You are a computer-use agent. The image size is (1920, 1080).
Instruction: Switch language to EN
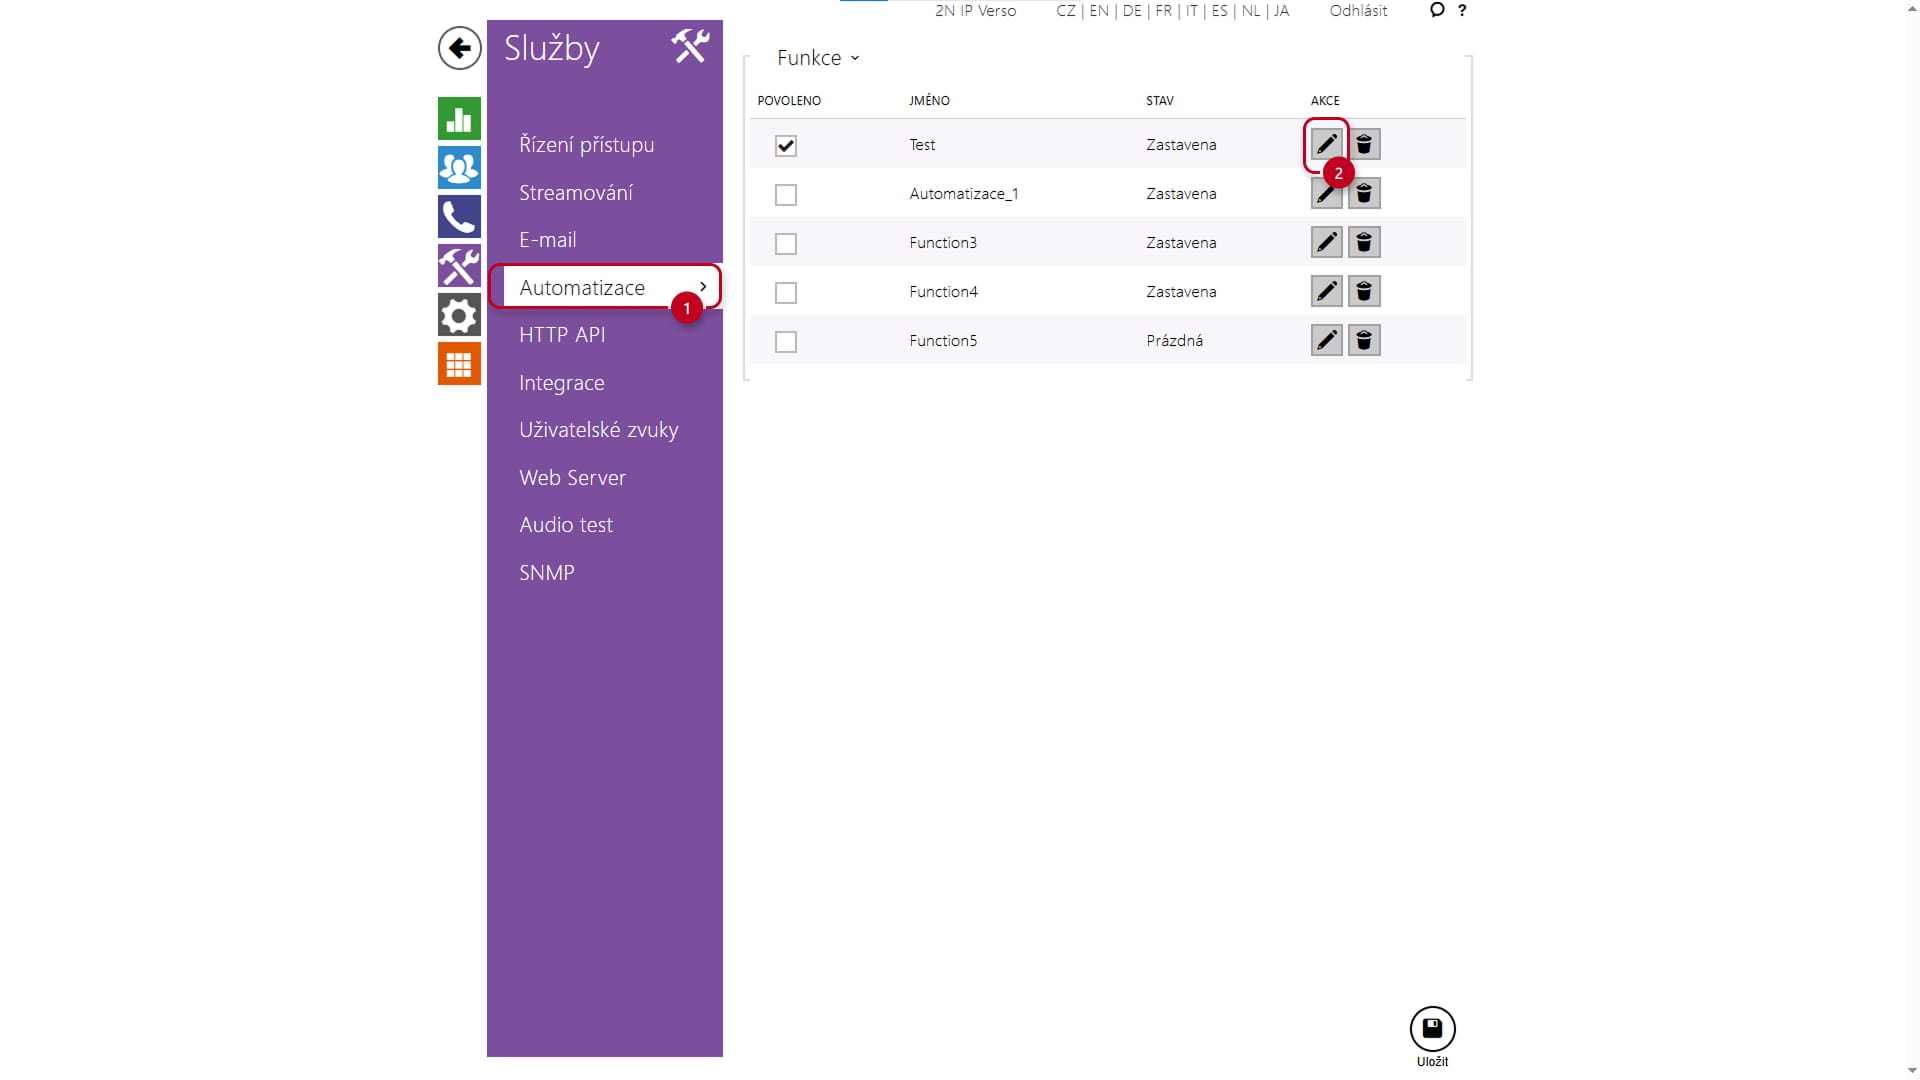coord(1099,11)
